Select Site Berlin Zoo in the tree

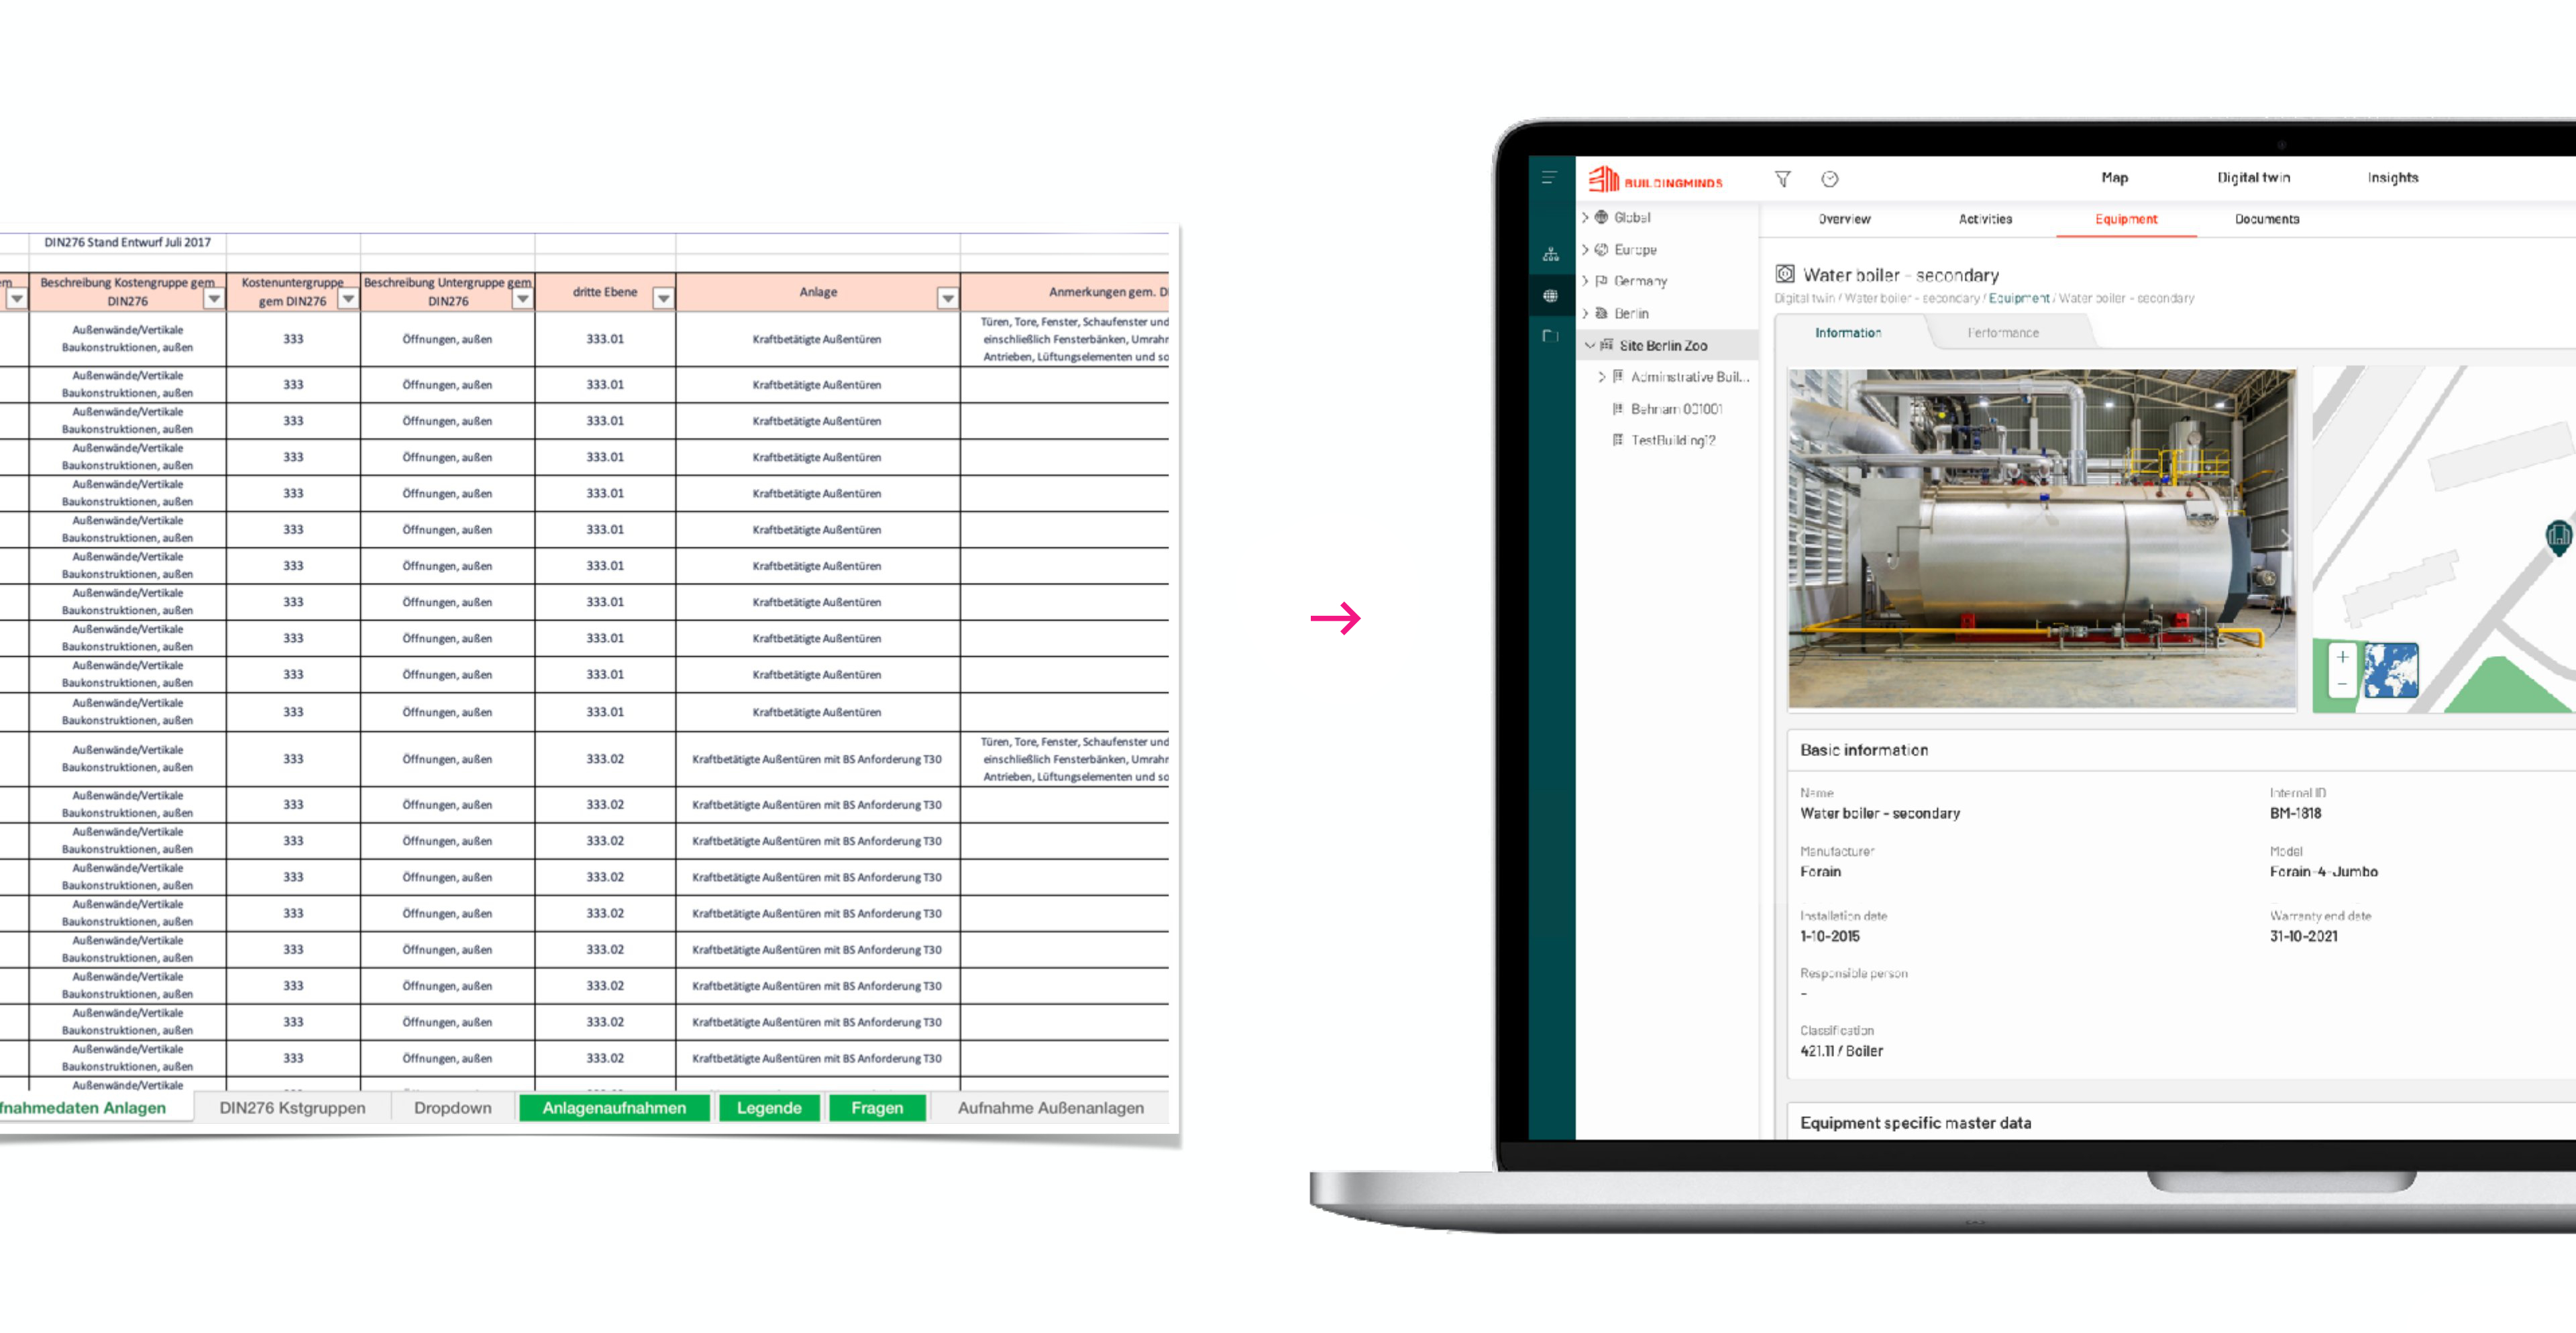pos(1667,345)
